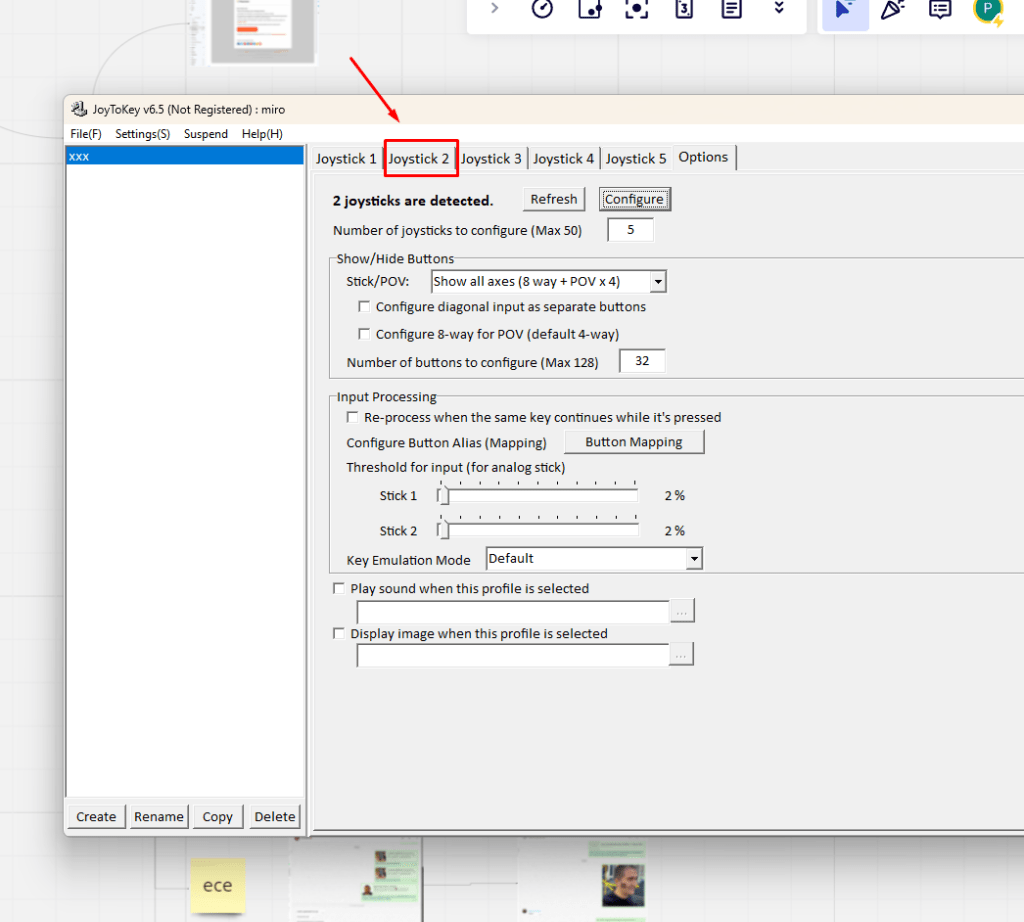The width and height of the screenshot is (1024, 922).
Task: Click the Stick 2 threshold slider
Action: 538,530
